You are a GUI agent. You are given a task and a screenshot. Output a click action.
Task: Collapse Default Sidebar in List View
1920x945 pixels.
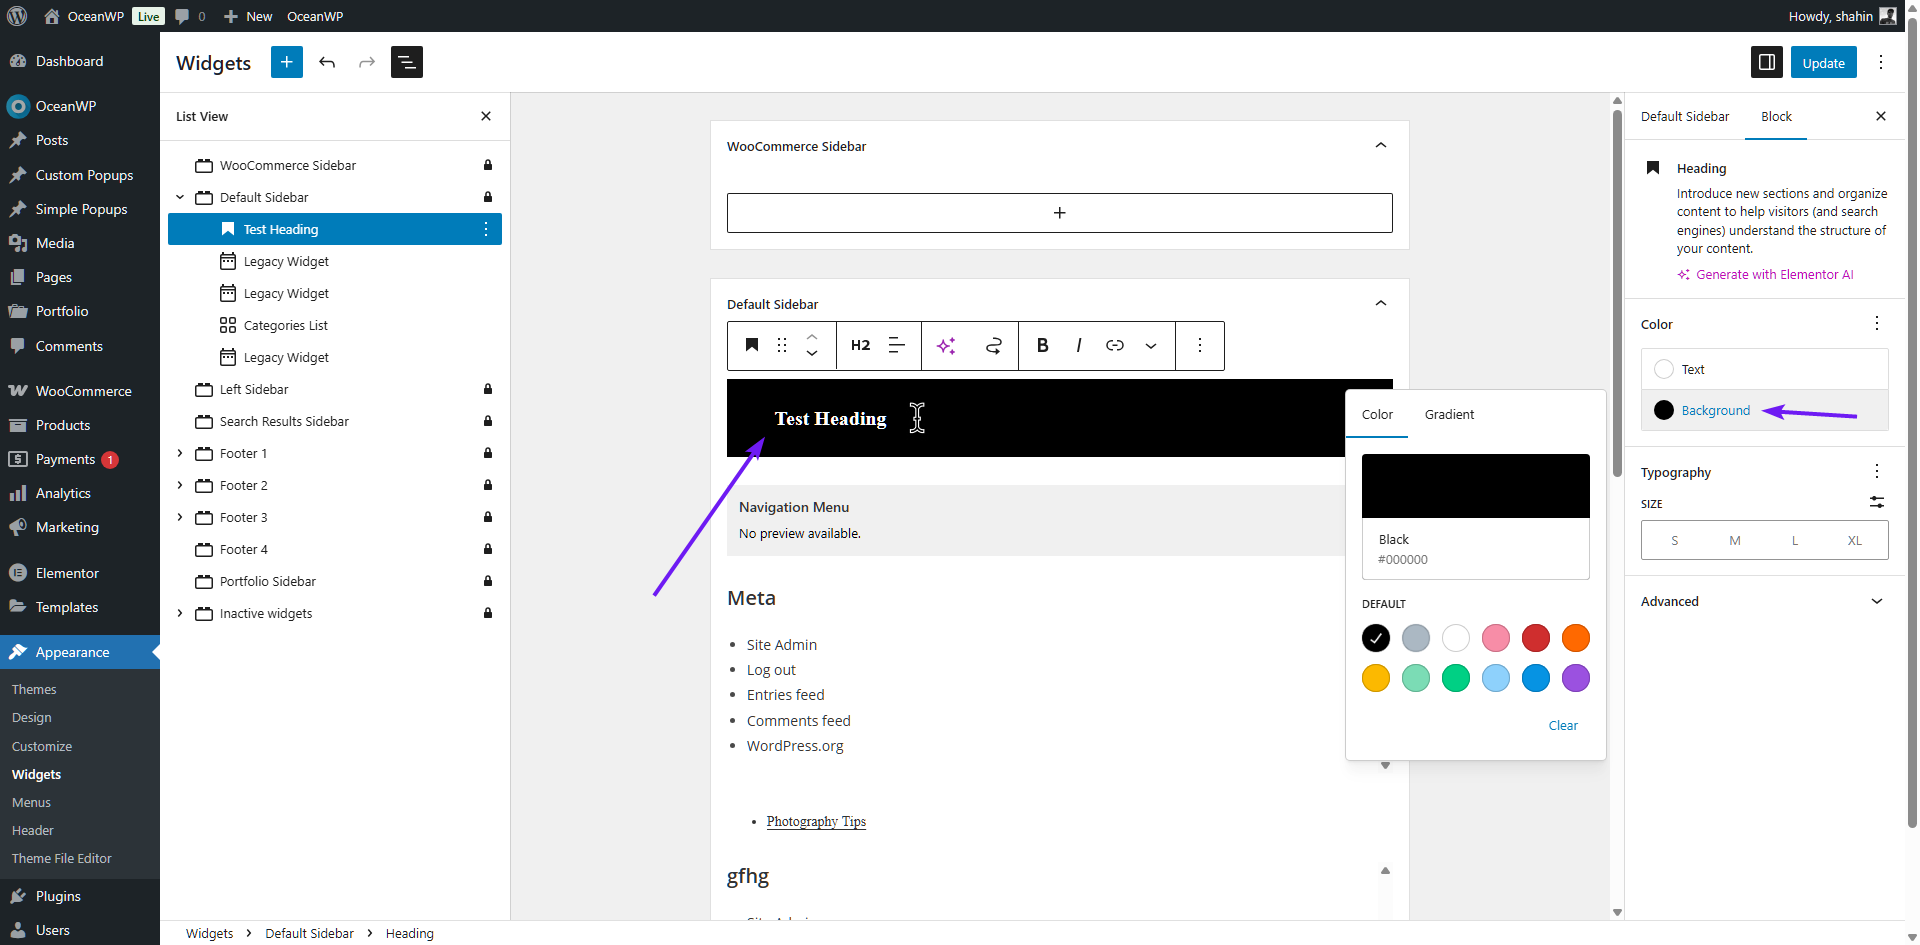pyautogui.click(x=180, y=197)
